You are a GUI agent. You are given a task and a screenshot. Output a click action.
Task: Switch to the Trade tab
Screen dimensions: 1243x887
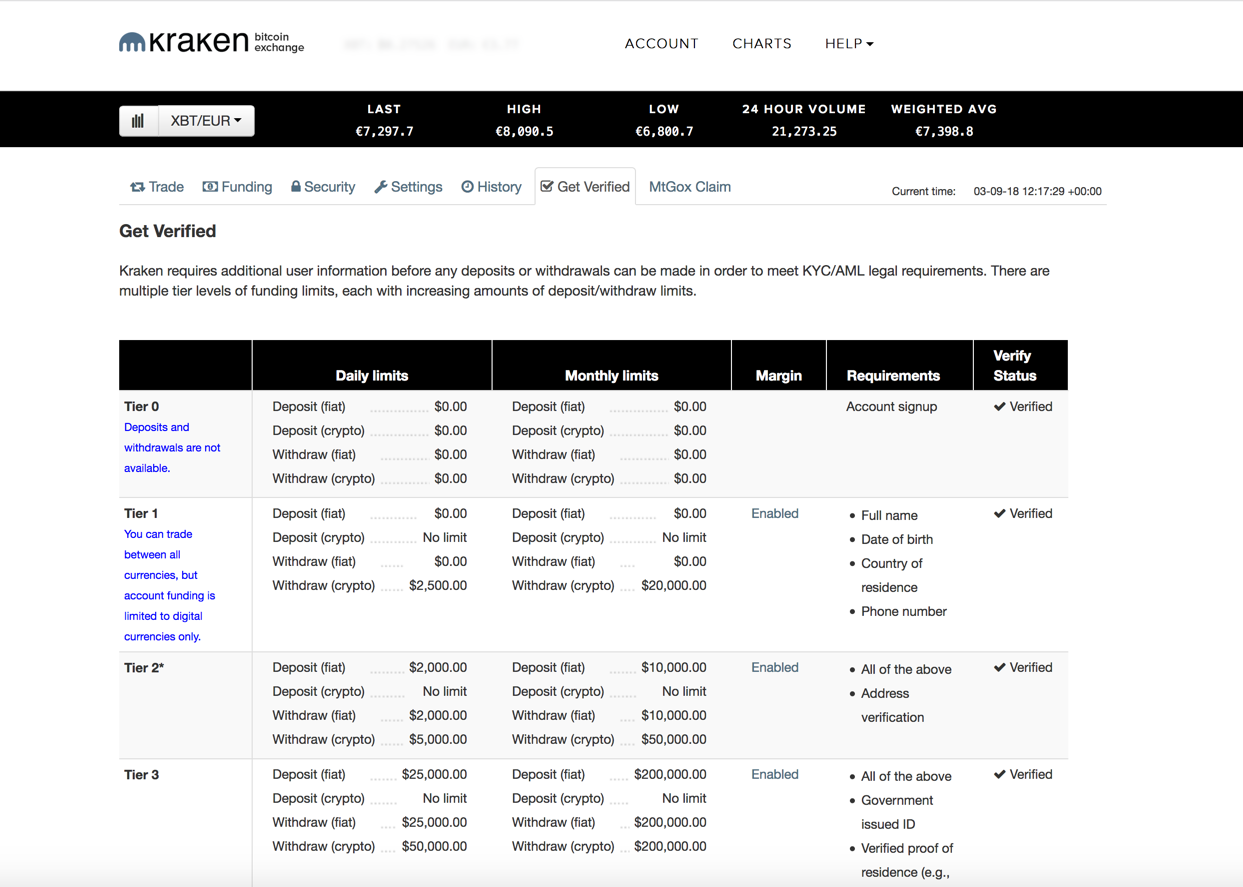point(157,187)
